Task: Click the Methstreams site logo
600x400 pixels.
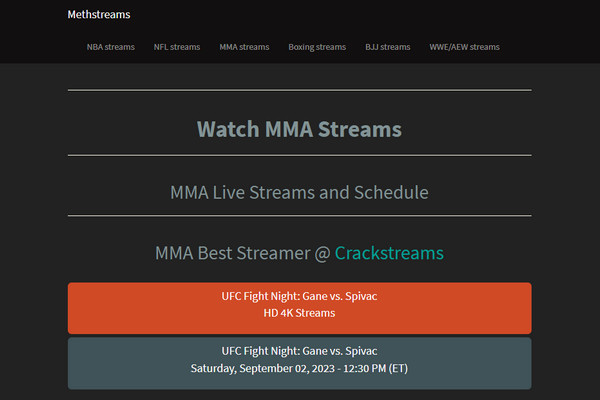Action: [x=99, y=15]
